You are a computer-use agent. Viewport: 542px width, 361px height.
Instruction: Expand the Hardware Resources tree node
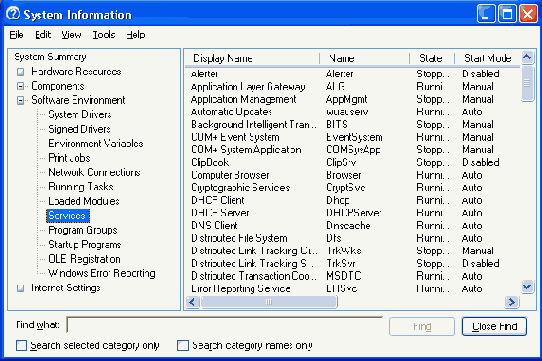(21, 72)
